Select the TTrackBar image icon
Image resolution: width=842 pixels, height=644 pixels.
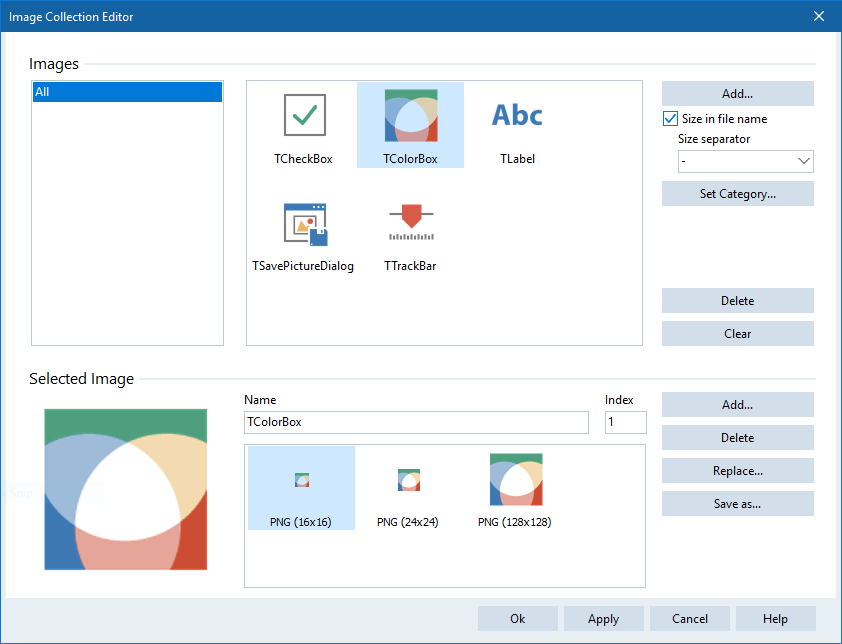click(410, 223)
